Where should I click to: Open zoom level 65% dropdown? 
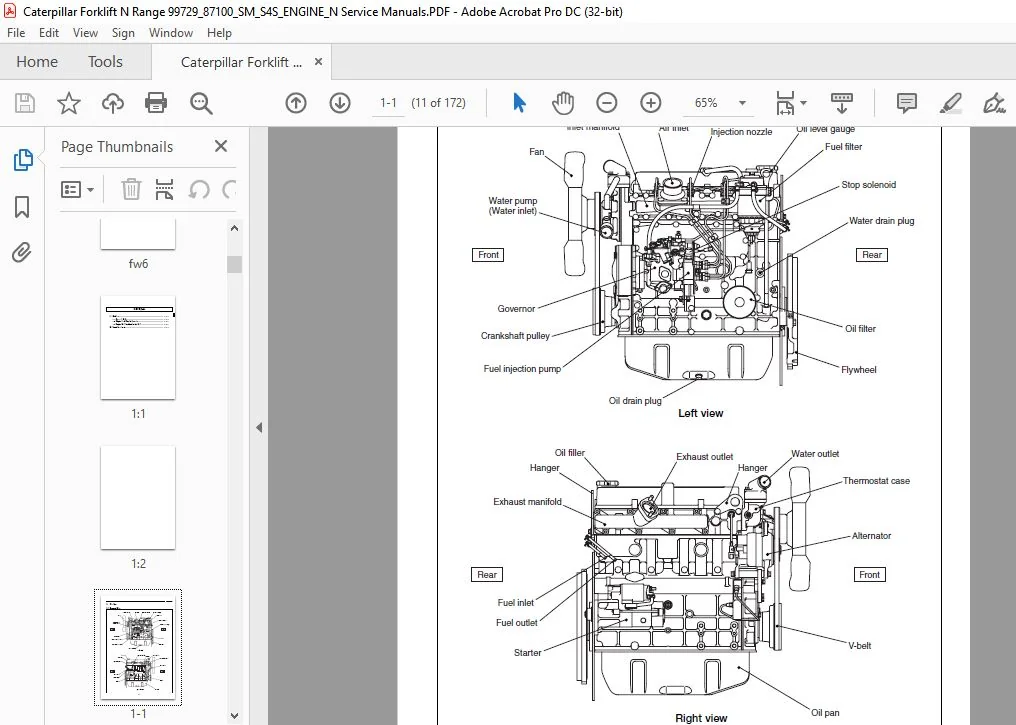coord(743,103)
